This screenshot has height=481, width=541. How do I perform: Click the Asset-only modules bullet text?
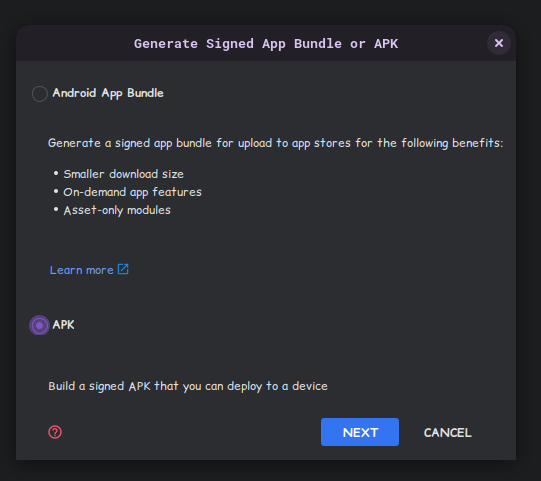(x=117, y=210)
